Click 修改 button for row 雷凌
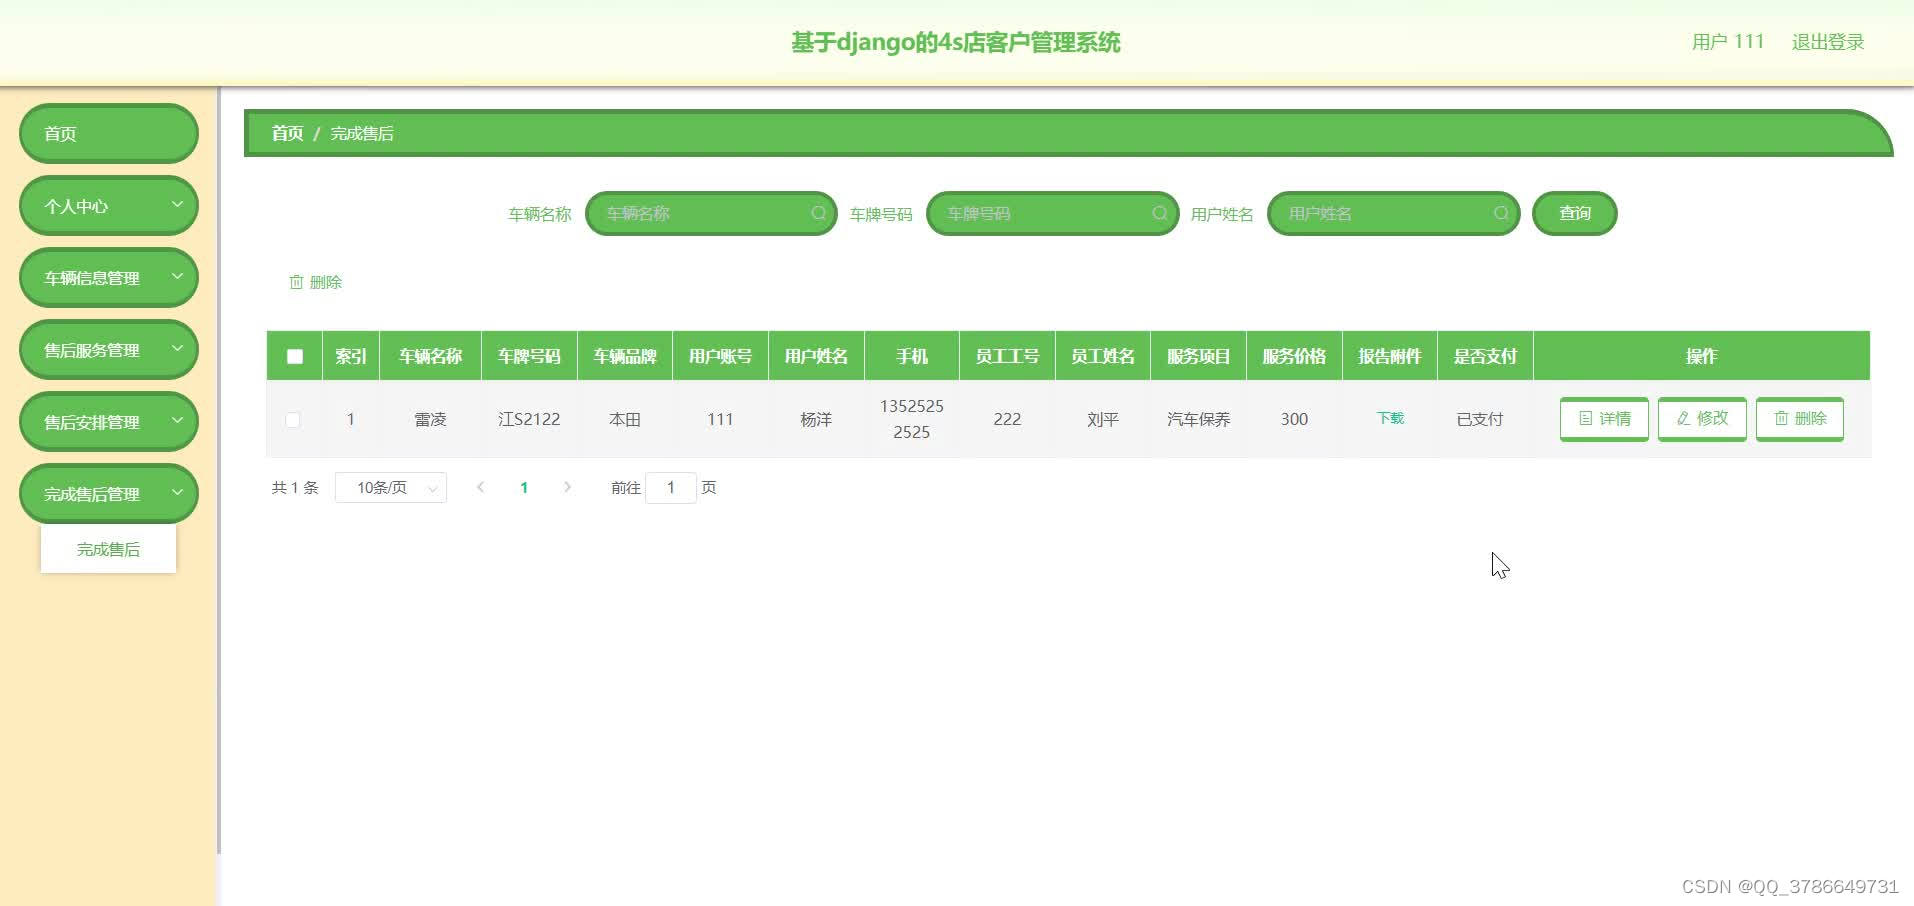1914x906 pixels. coord(1702,418)
